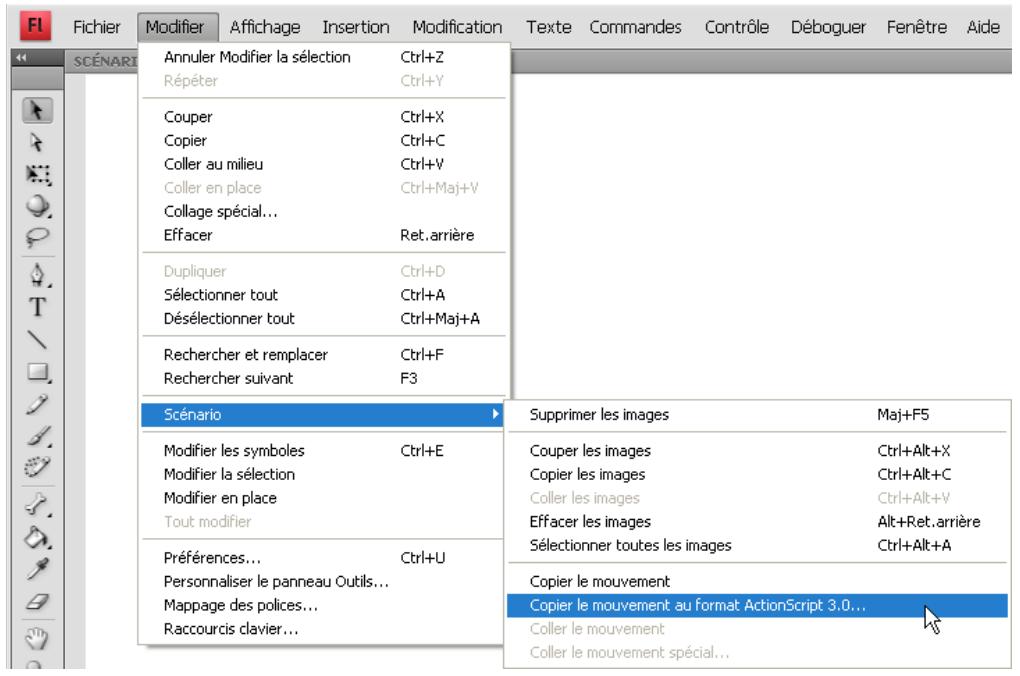This screenshot has width=1020, height=676.
Task: Select the Pen tool
Action: [38, 275]
